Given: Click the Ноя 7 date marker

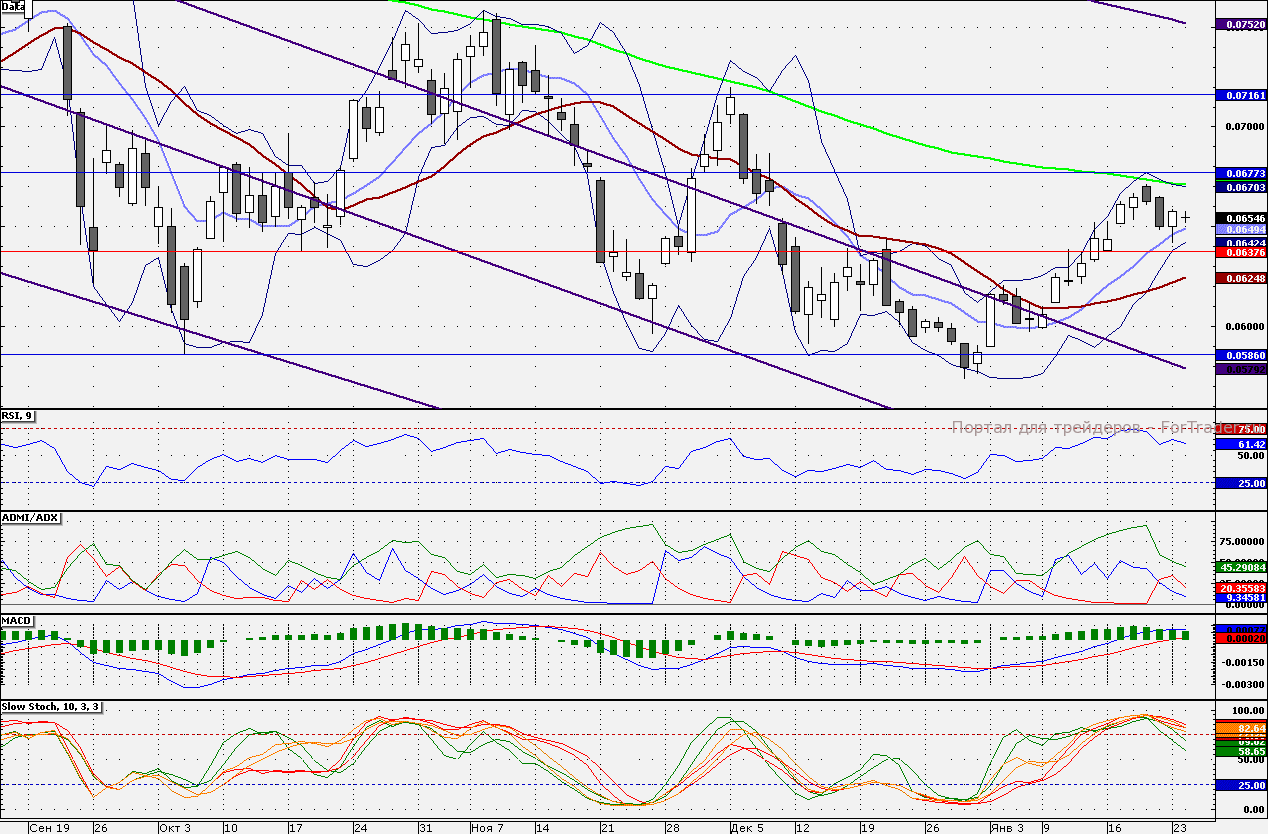Looking at the screenshot, I should coord(487,828).
